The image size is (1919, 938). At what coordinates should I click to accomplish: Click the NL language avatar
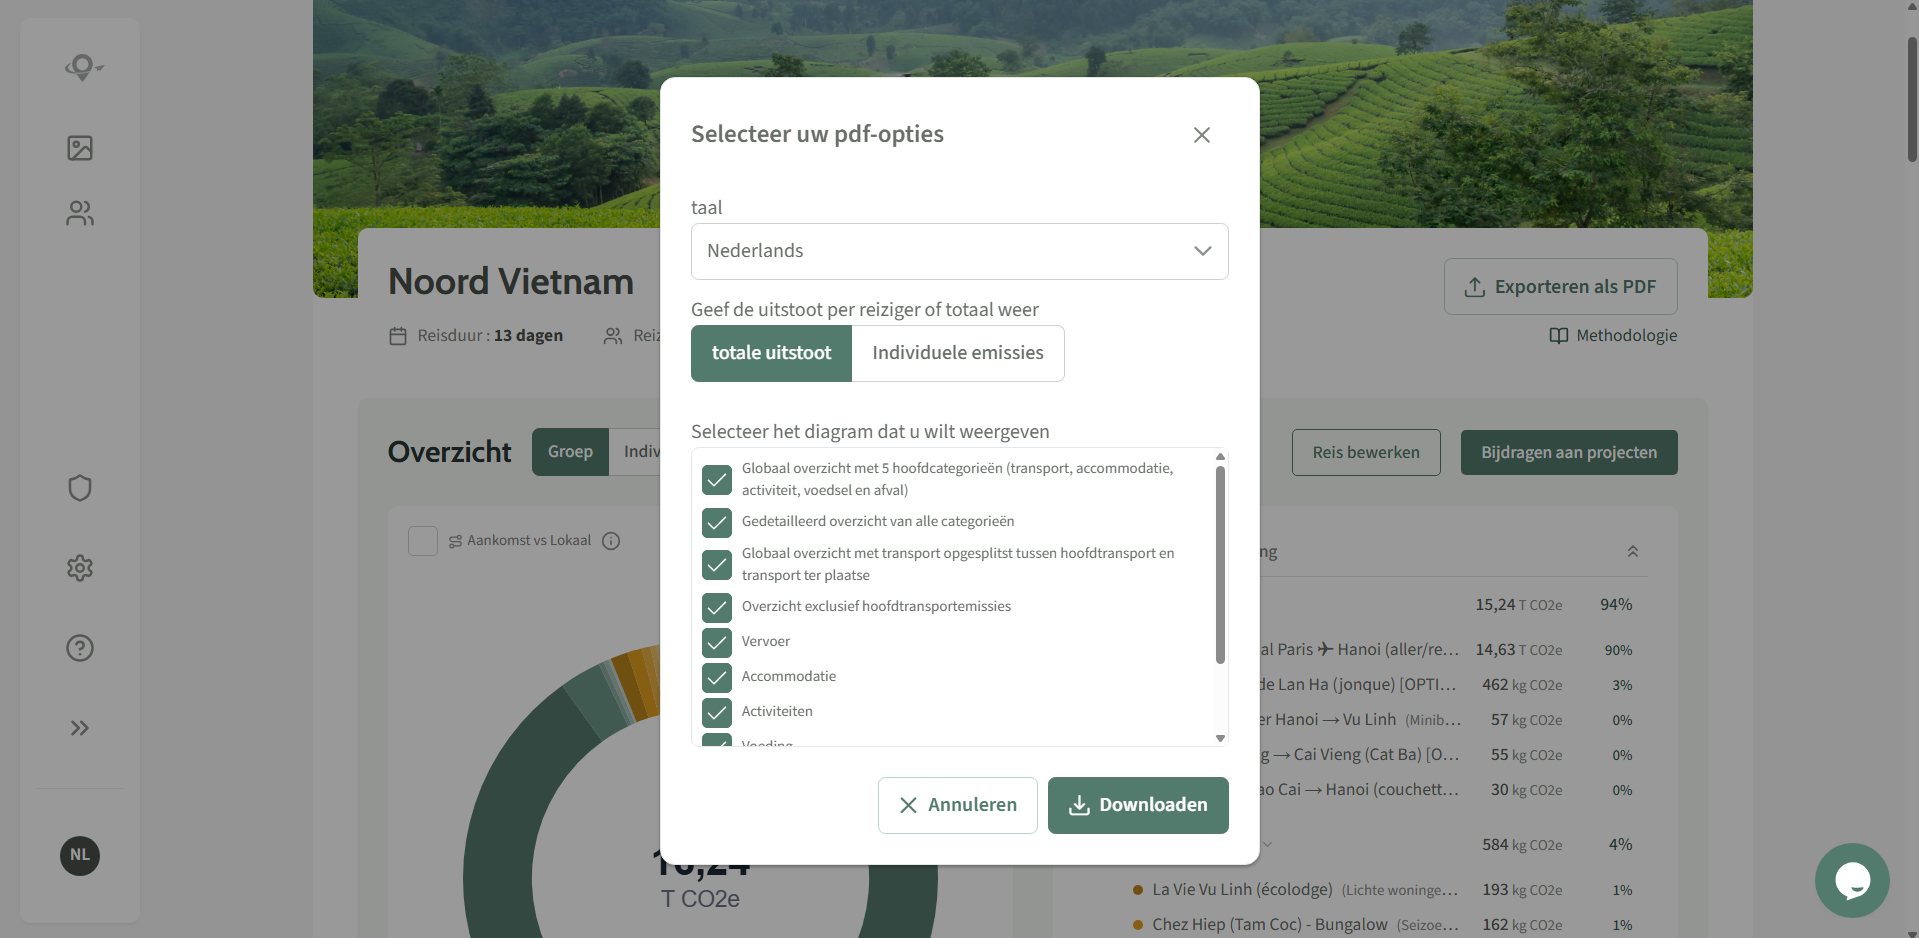80,855
